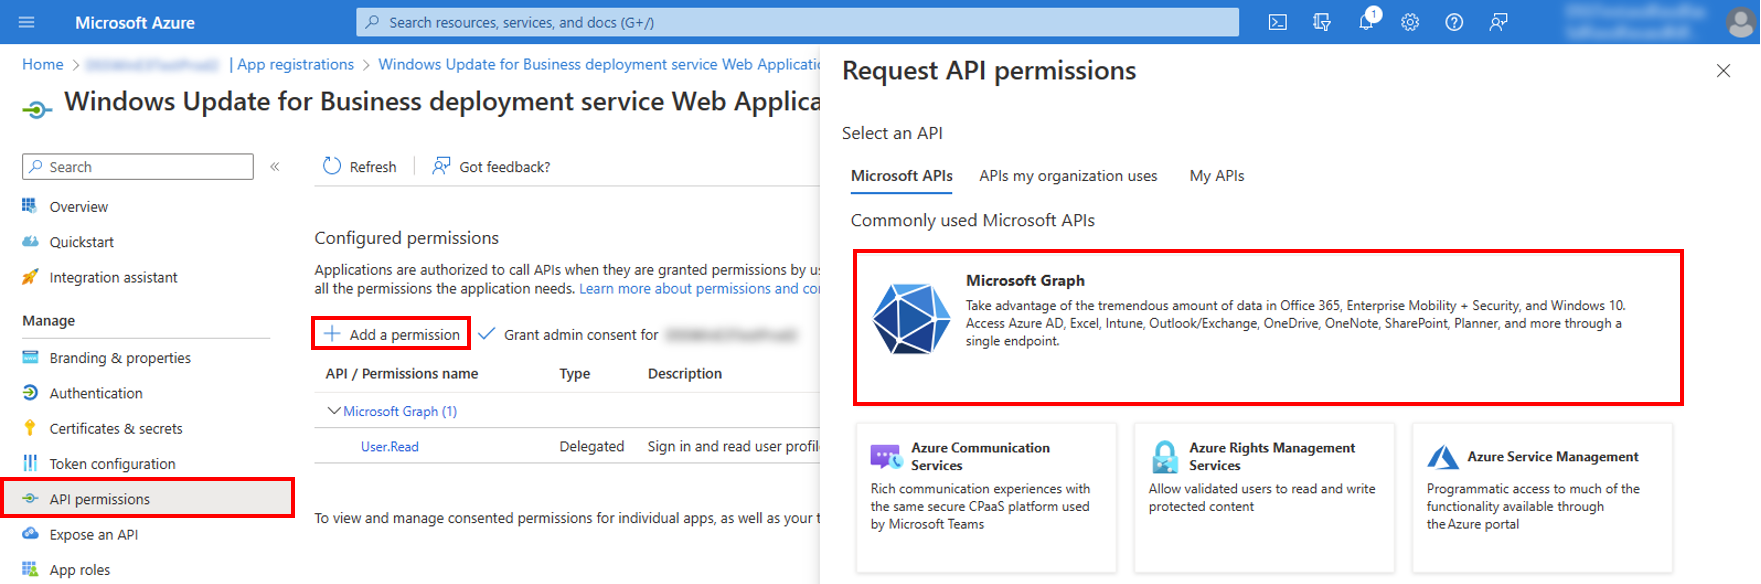Click the Refresh button label
The image size is (1761, 584).
point(373,167)
